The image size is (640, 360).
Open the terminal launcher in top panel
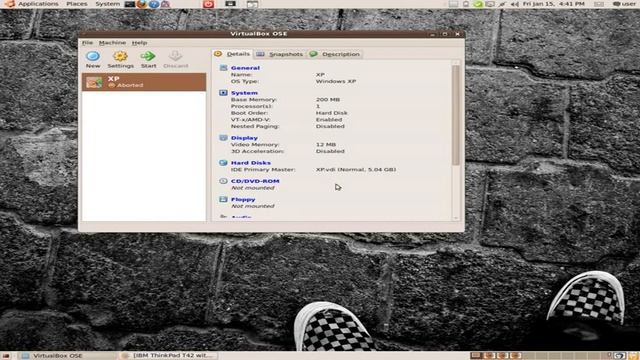coord(130,4)
